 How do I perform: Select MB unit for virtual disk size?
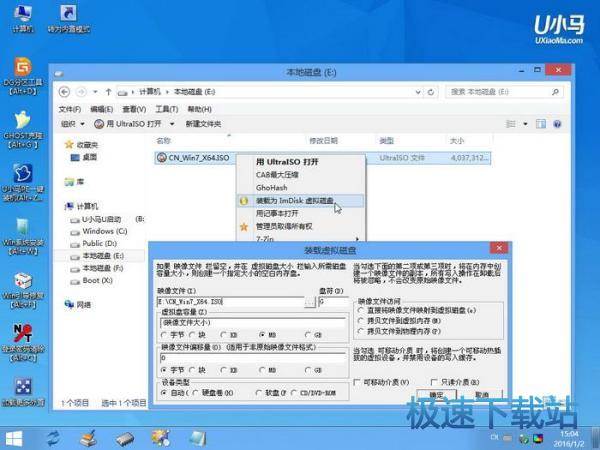tap(267, 335)
